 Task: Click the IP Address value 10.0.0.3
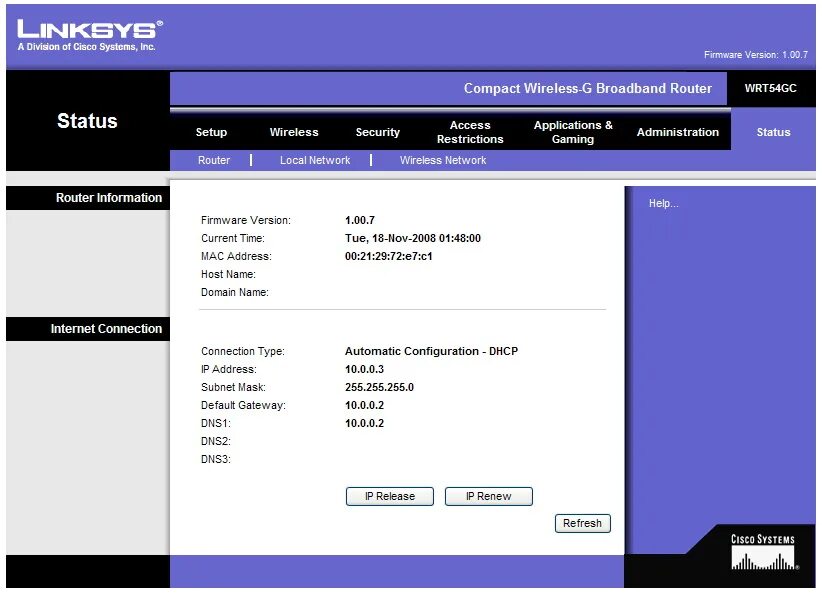point(364,369)
